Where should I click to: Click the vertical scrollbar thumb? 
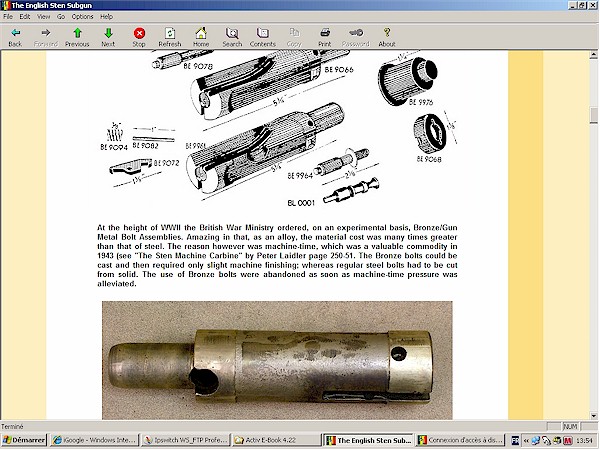(x=593, y=116)
